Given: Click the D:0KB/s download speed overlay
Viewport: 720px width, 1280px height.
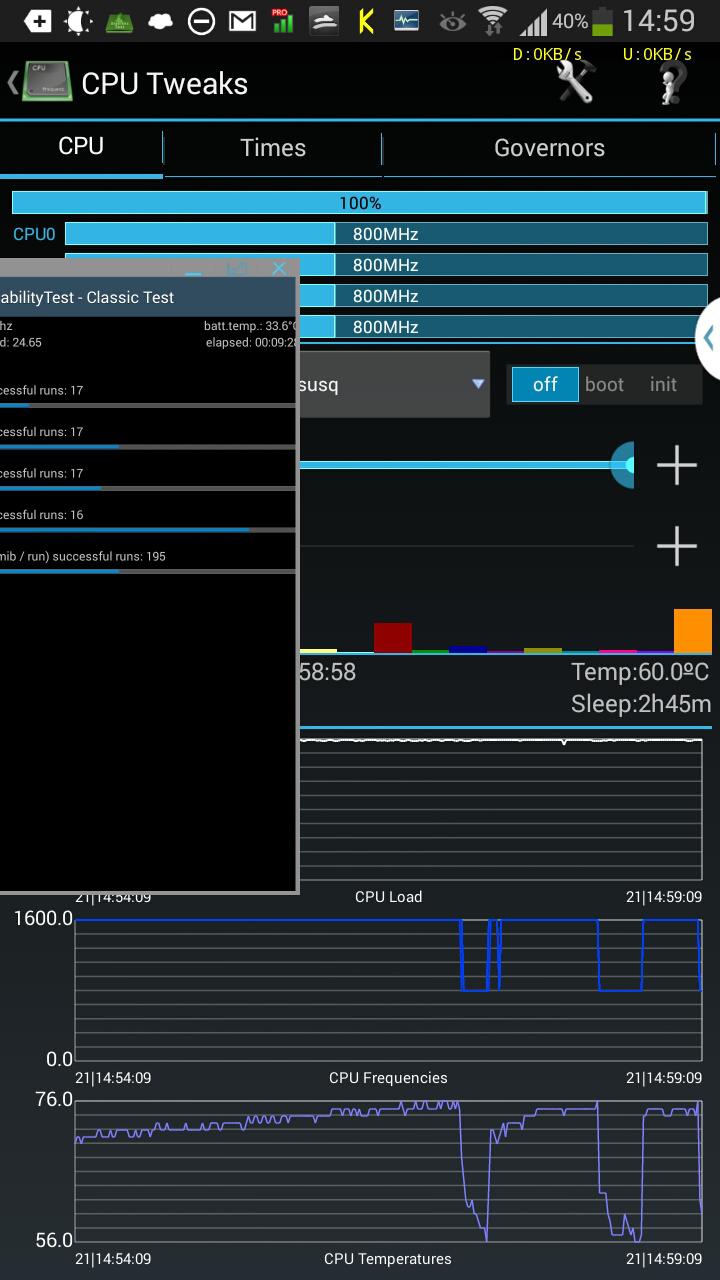Looking at the screenshot, I should (547, 54).
